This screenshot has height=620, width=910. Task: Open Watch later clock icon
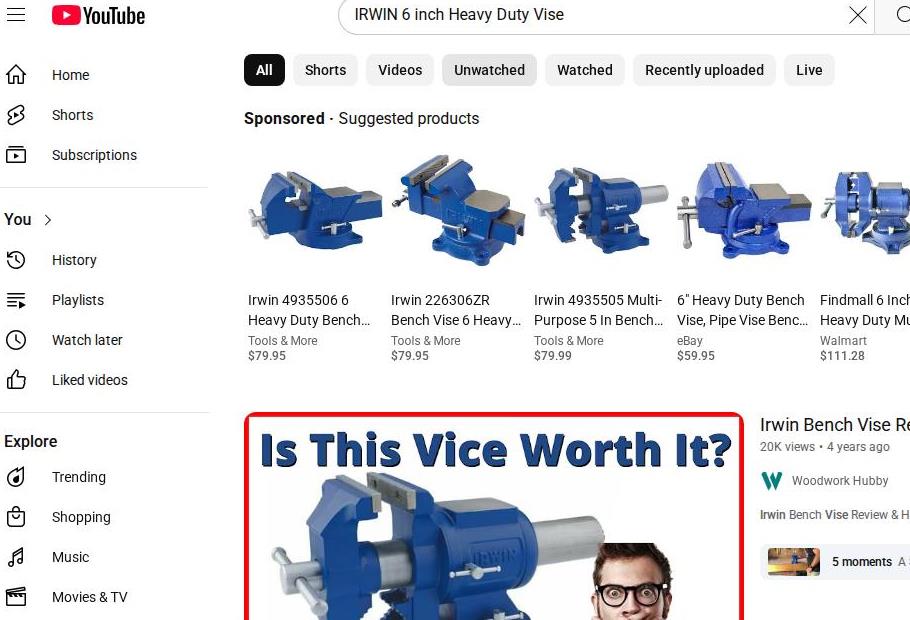point(16,340)
